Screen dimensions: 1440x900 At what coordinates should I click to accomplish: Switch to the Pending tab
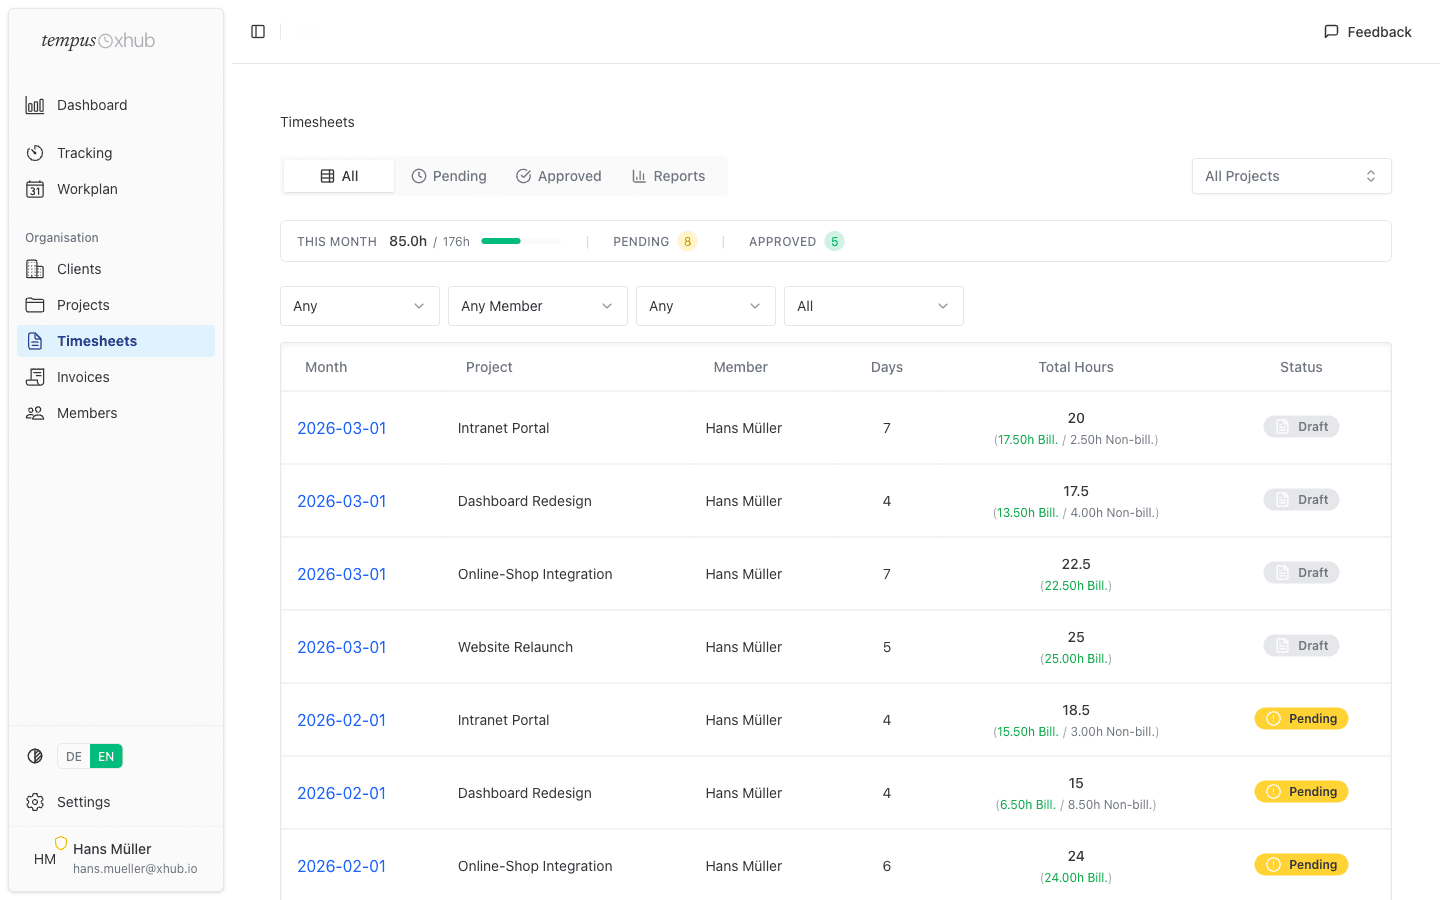449,175
